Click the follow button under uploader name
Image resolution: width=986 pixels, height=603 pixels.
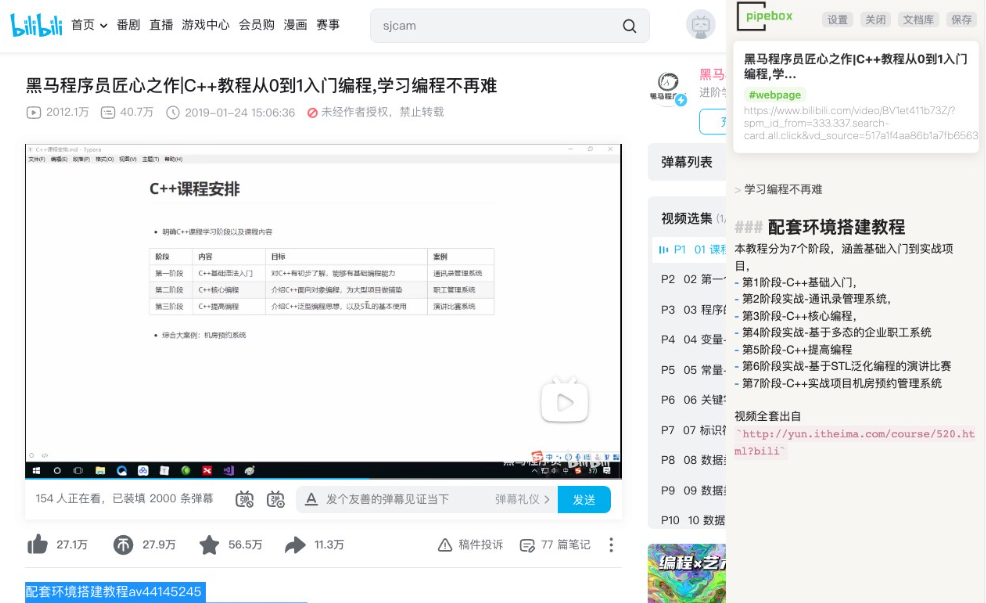(x=712, y=121)
